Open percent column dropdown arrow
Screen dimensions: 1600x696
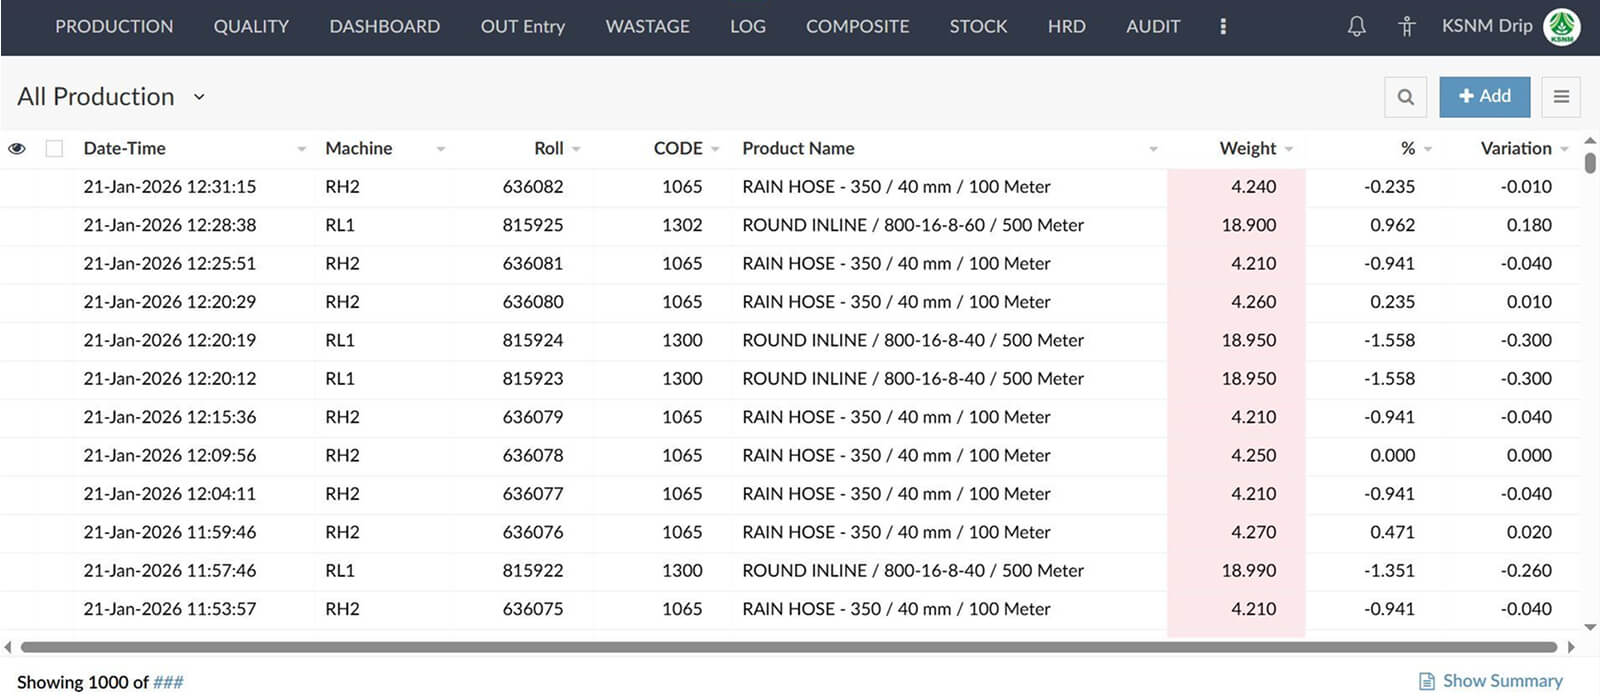pyautogui.click(x=1428, y=149)
